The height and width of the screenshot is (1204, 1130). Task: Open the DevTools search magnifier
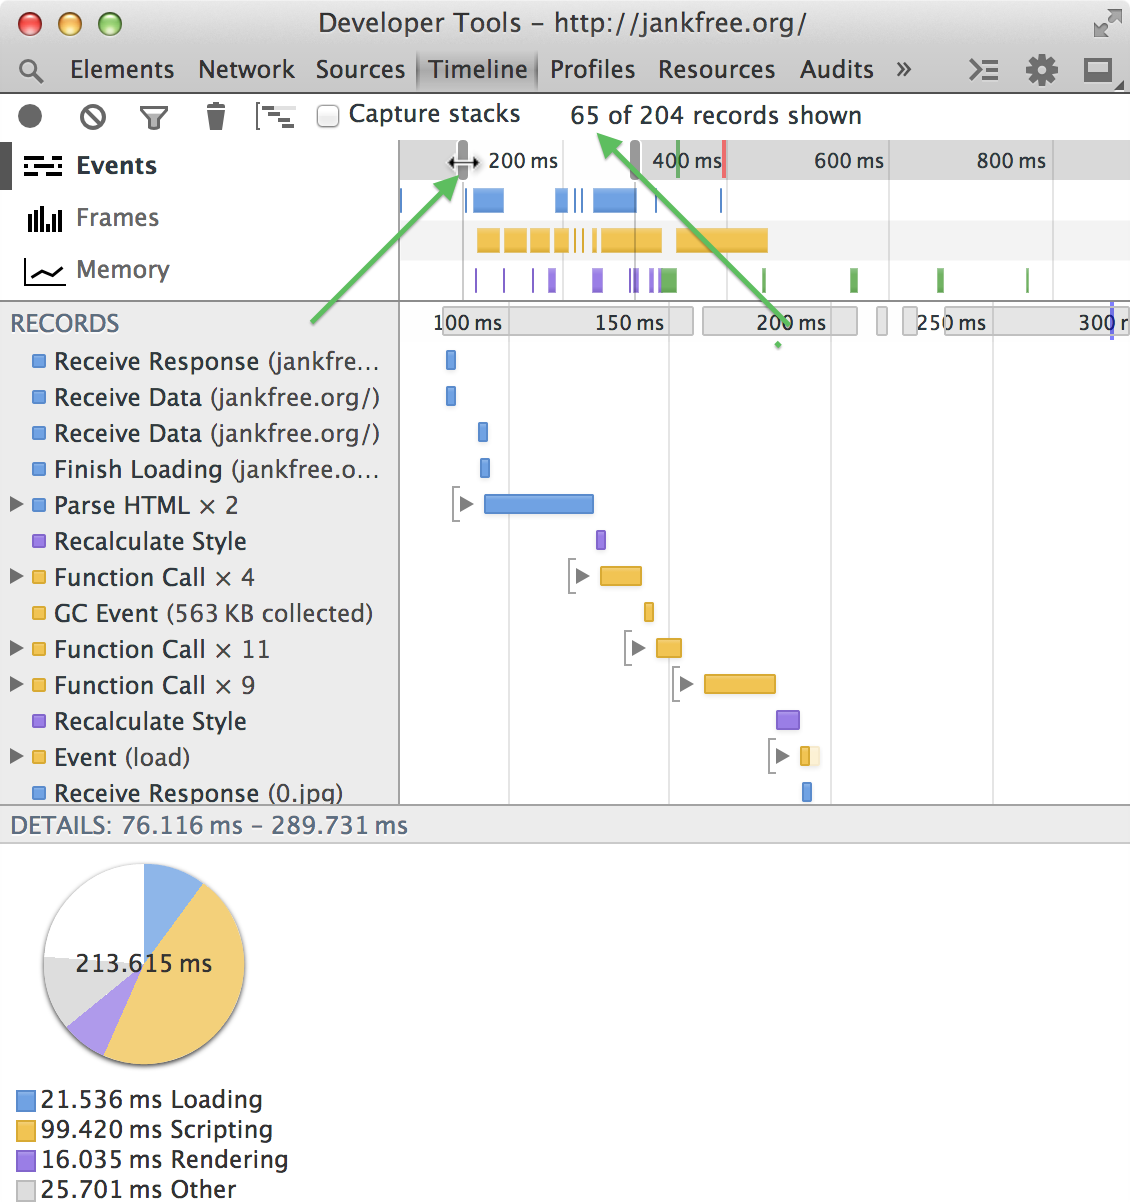31,70
